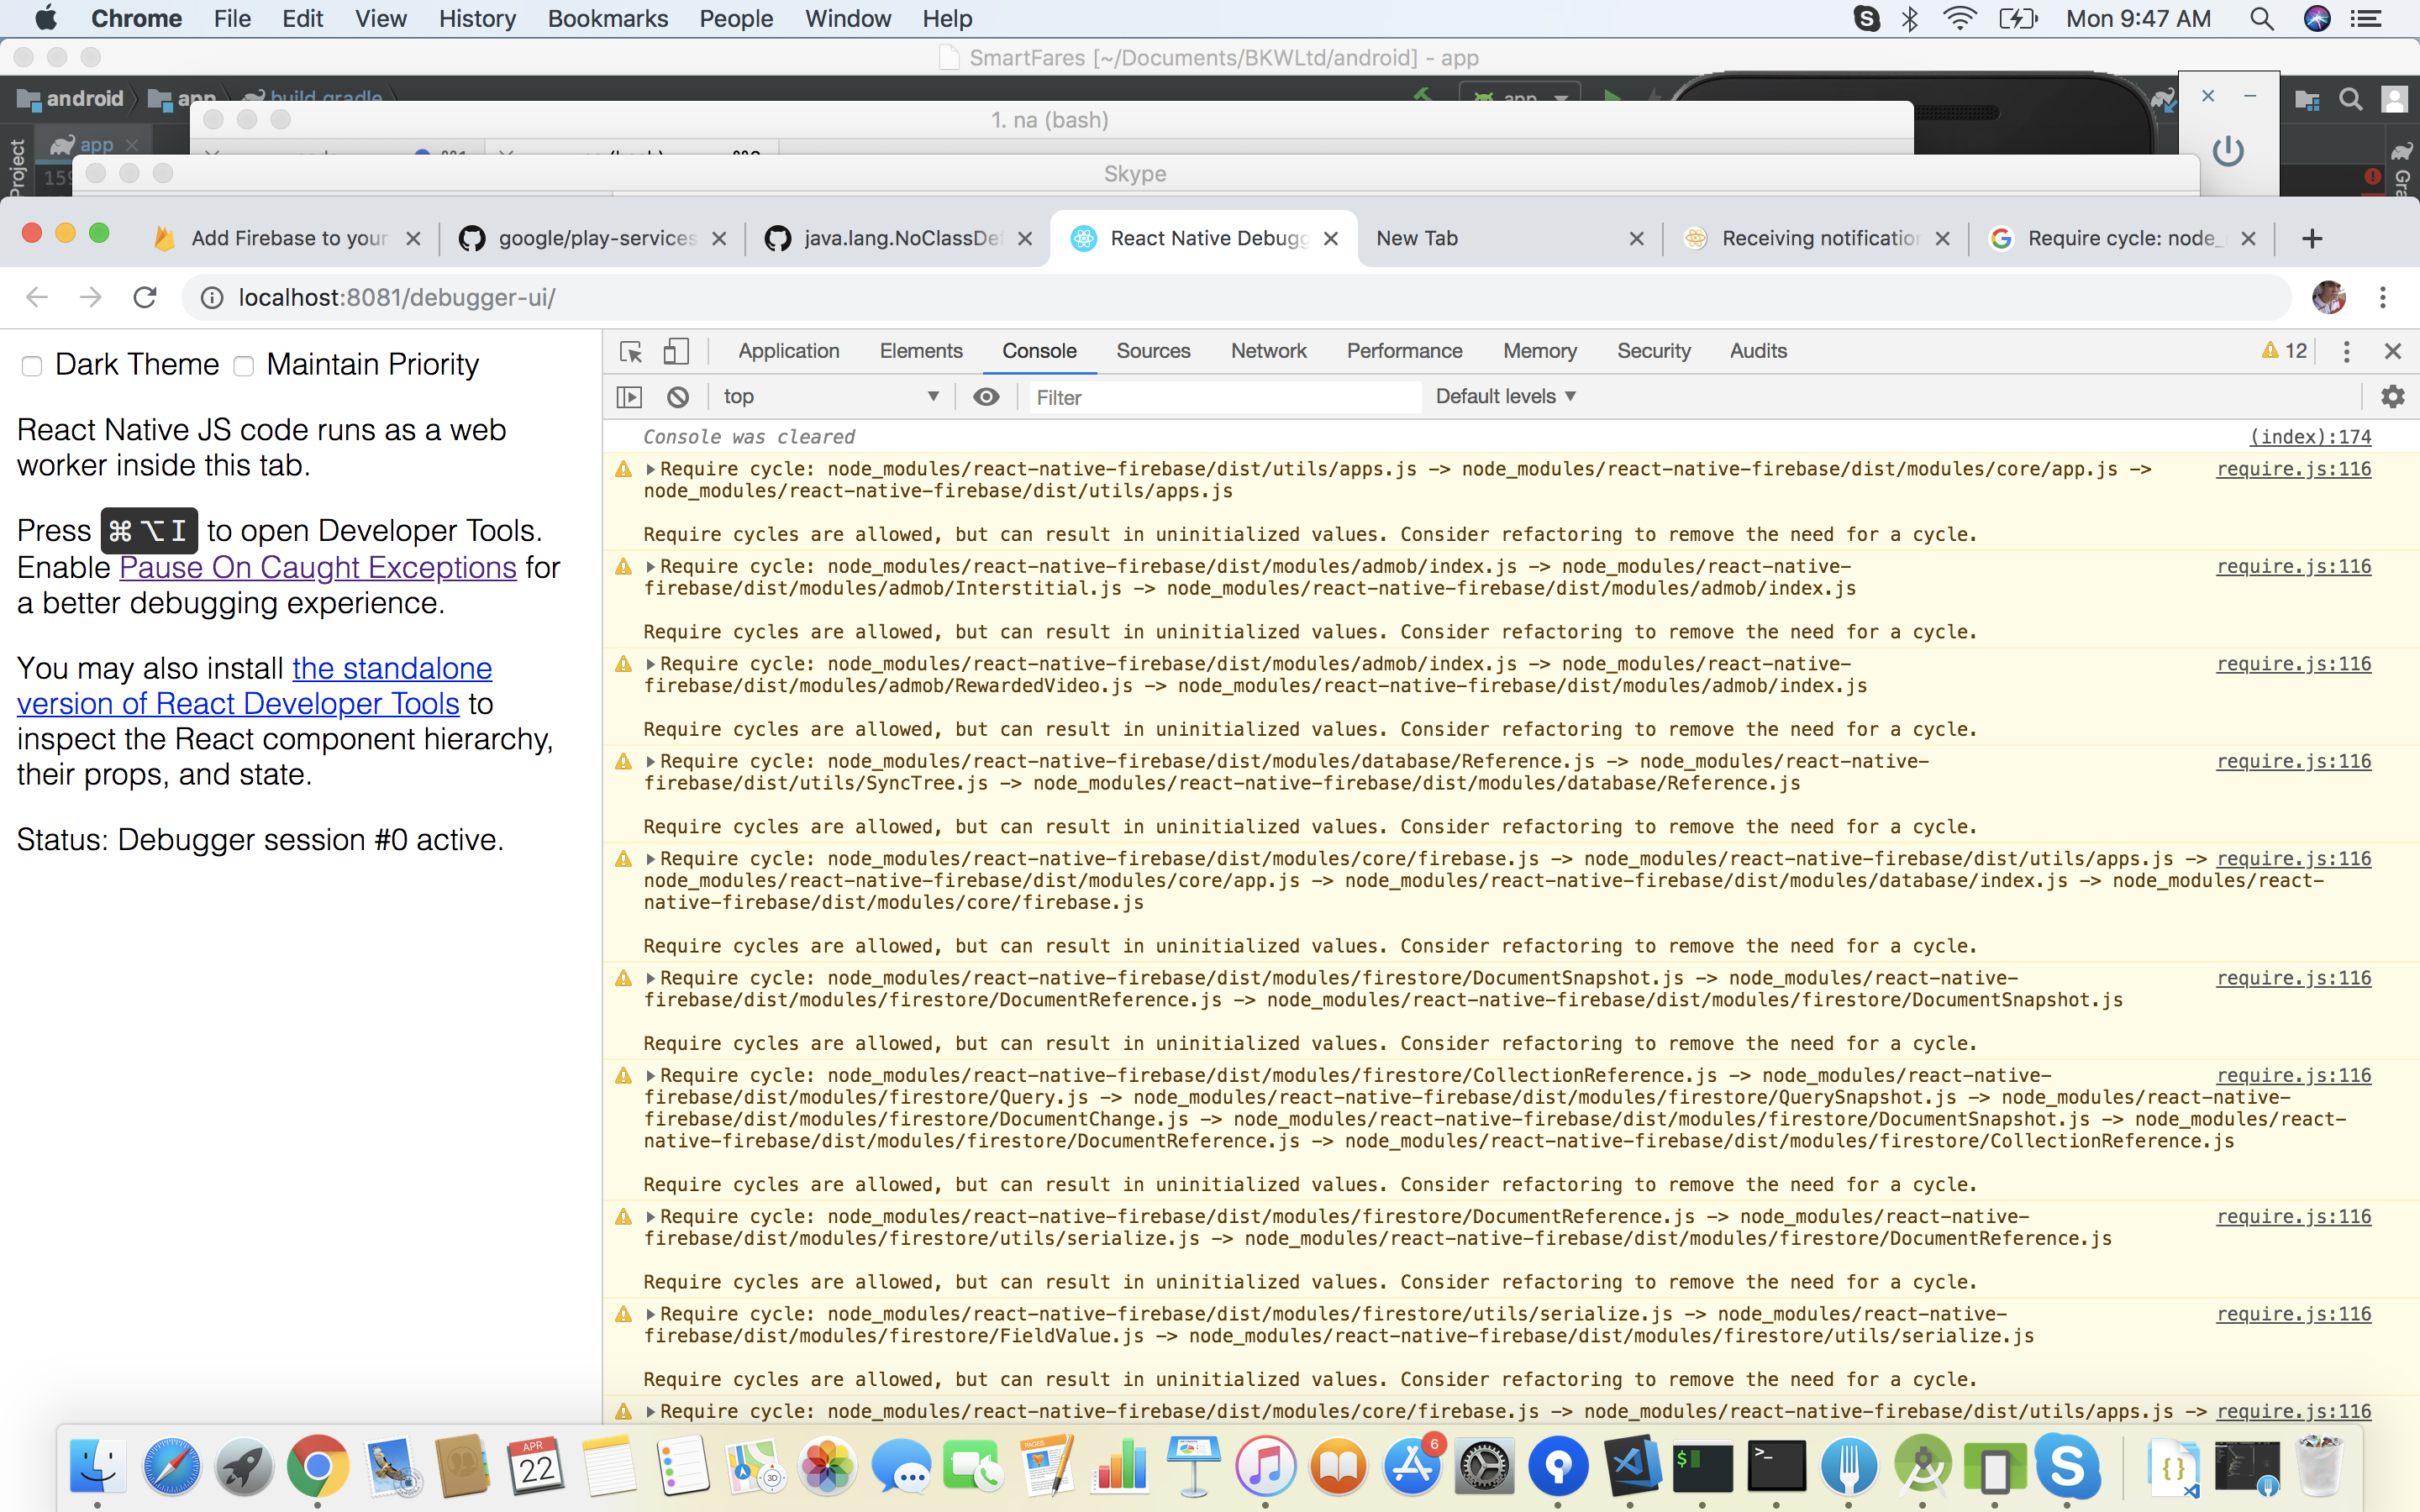Expand the first Require cycle warning

(651, 470)
